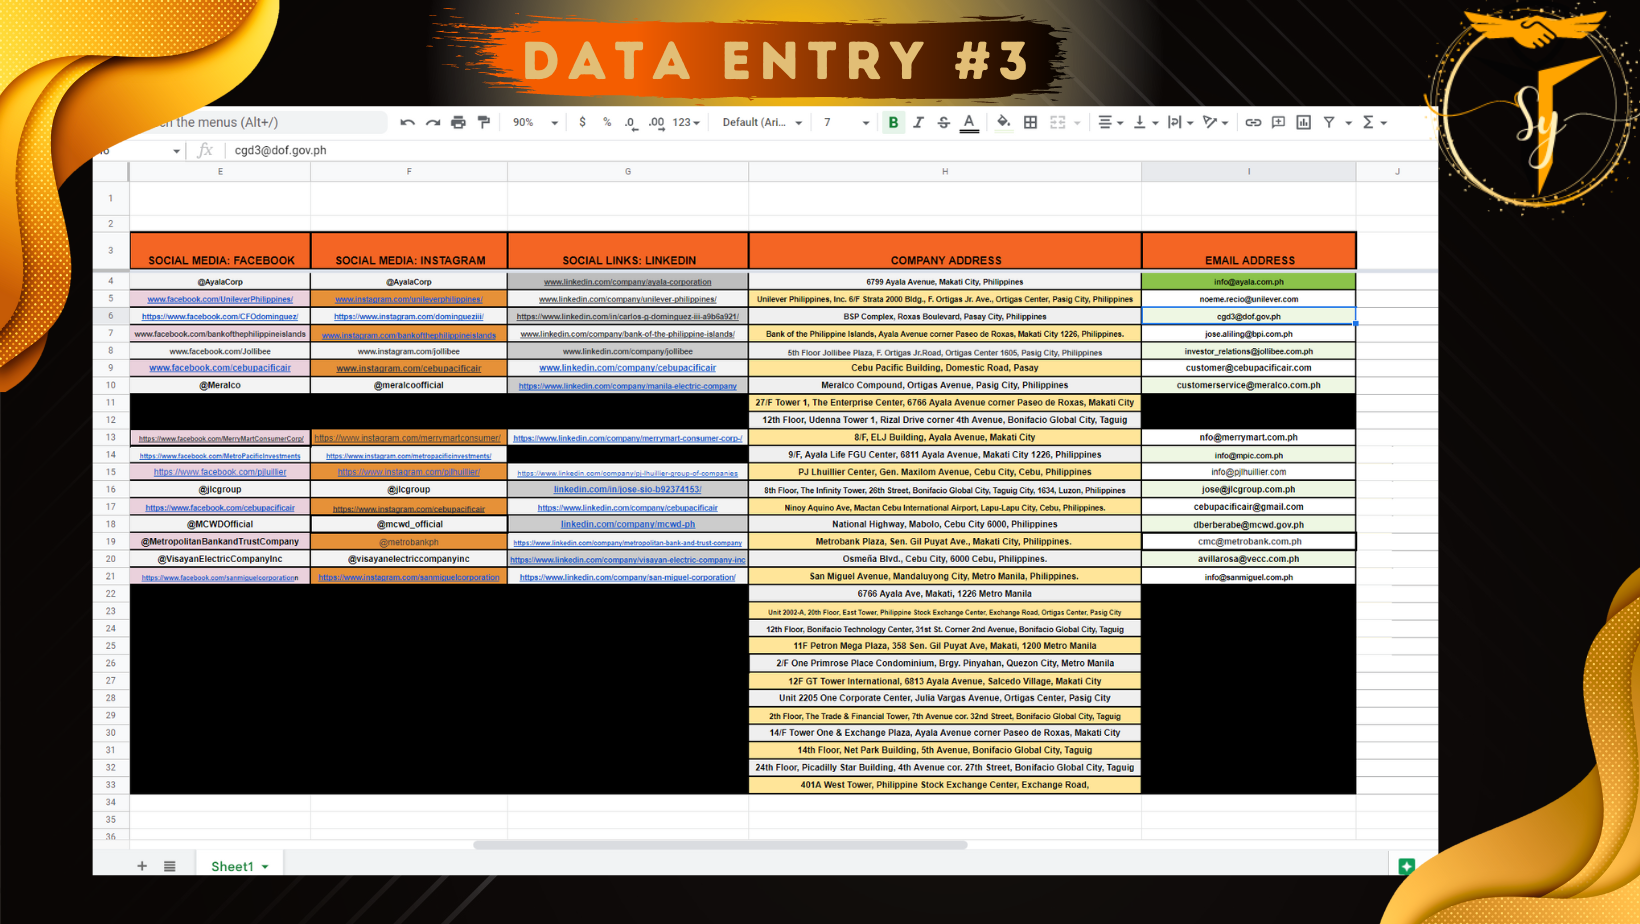Select the info@ayala.com.ph email cell

pos(1249,282)
